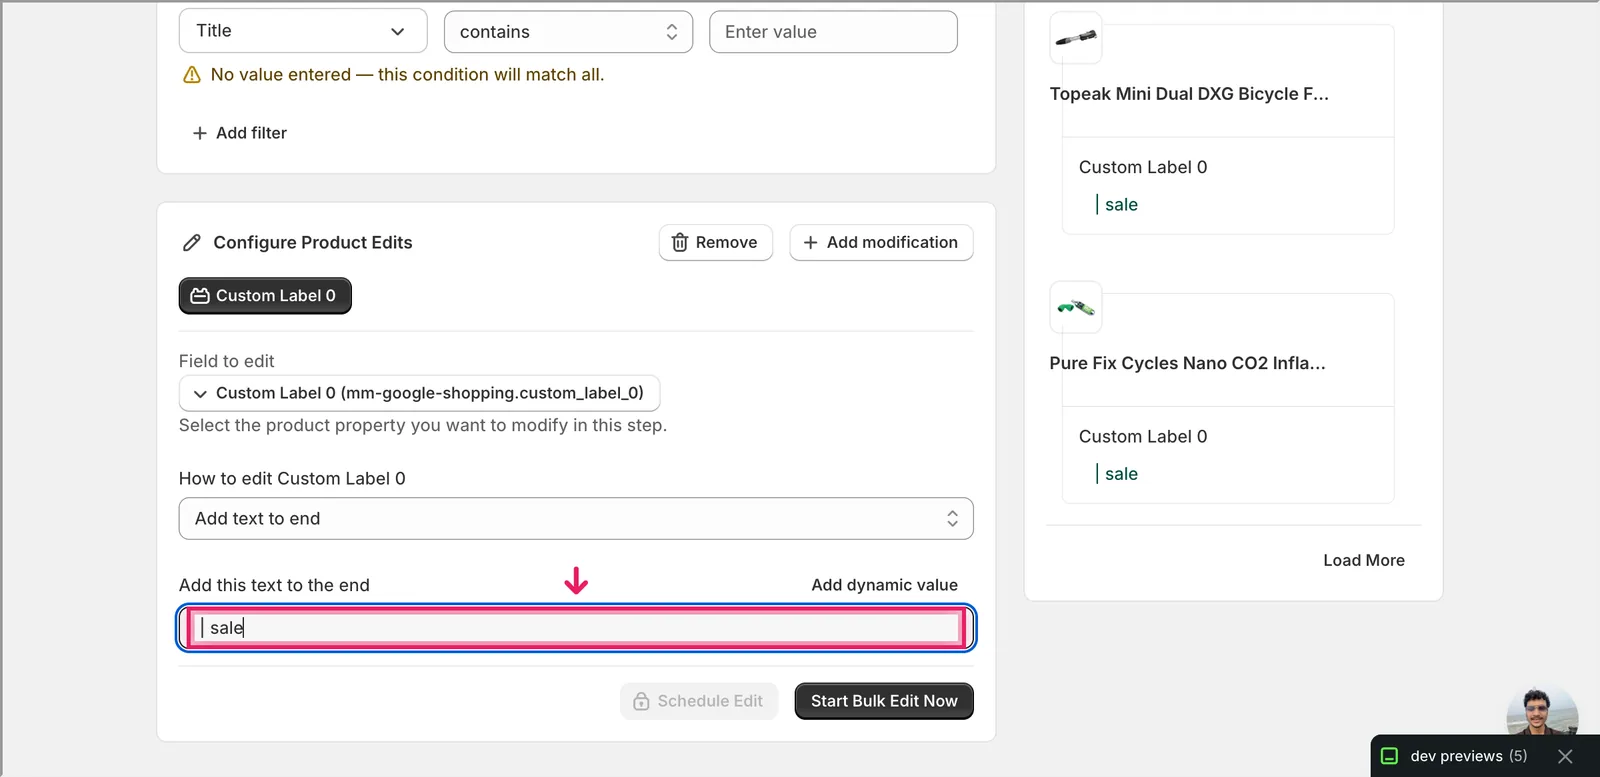Screen dimensions: 1600x777
Task: Load more preview products
Action: pos(1364,561)
